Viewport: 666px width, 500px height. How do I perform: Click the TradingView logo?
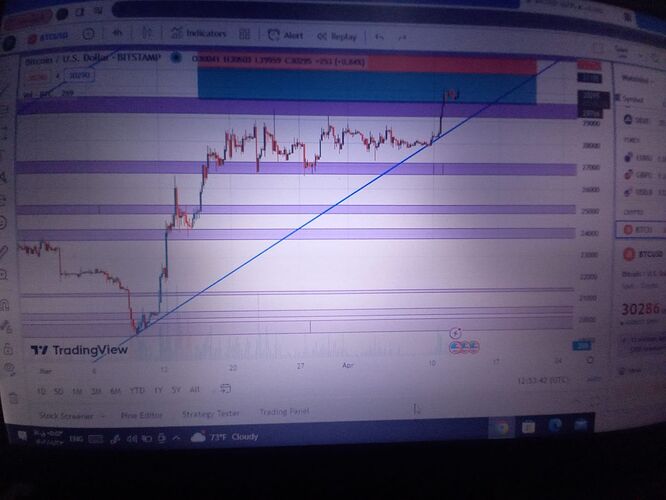(79, 350)
